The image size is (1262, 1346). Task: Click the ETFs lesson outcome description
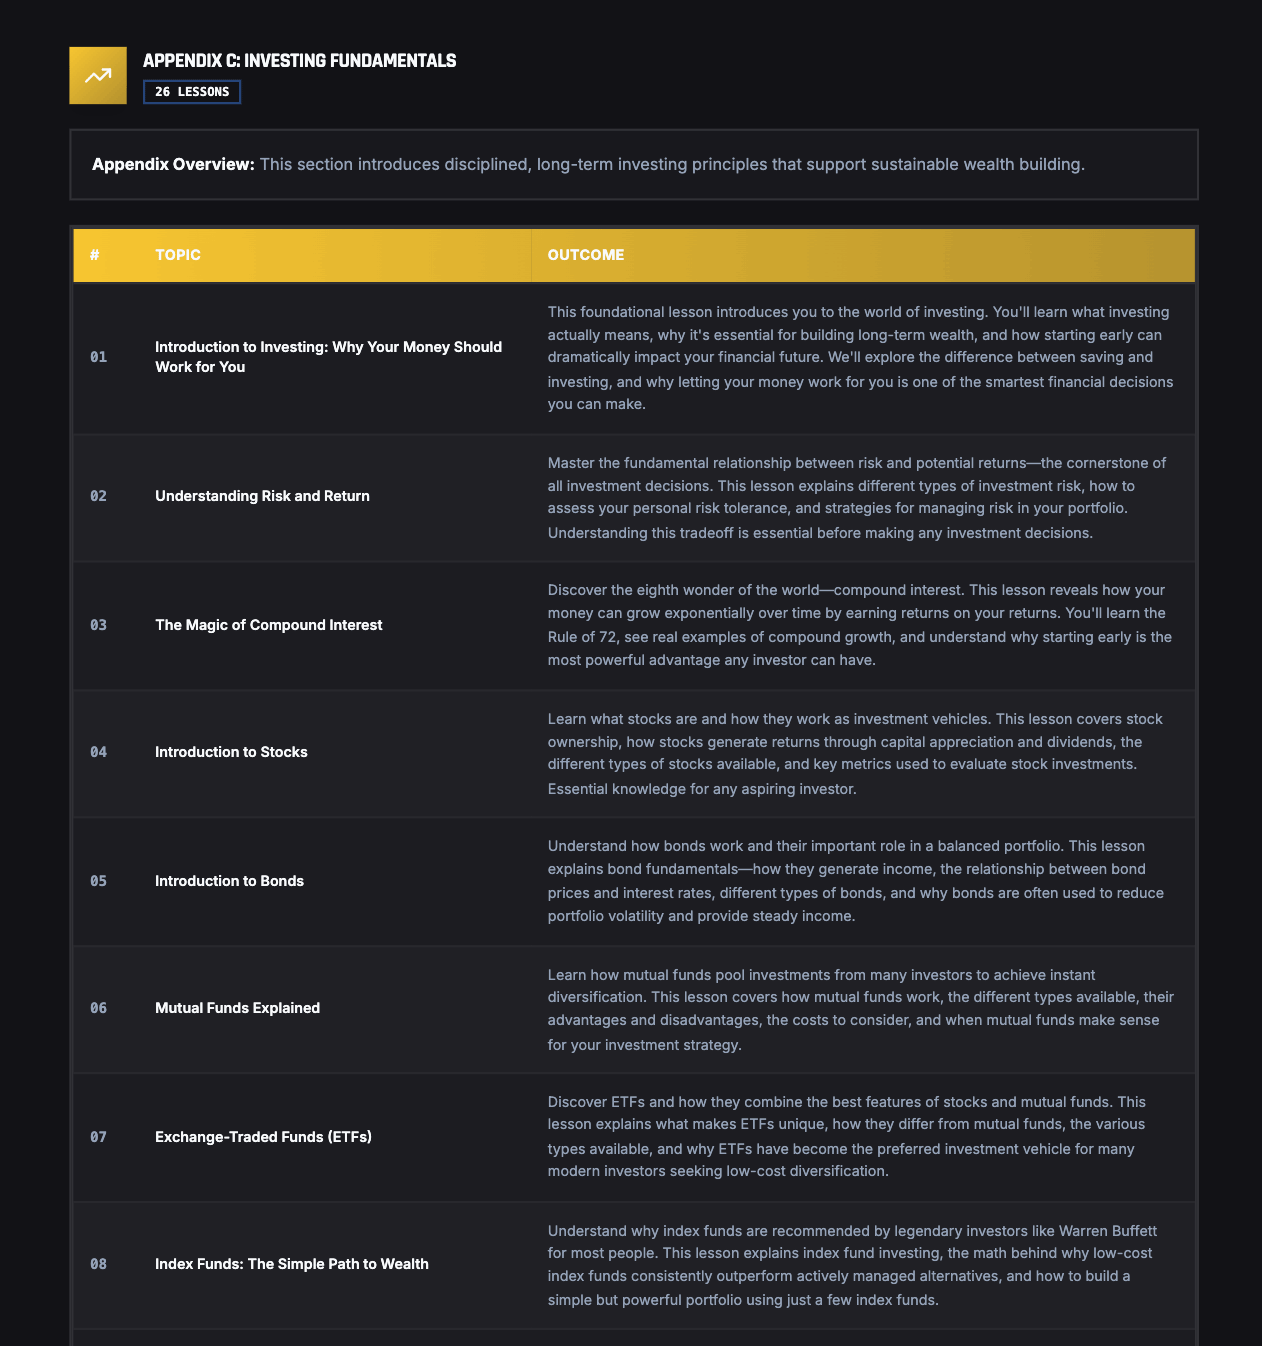pos(859,1137)
